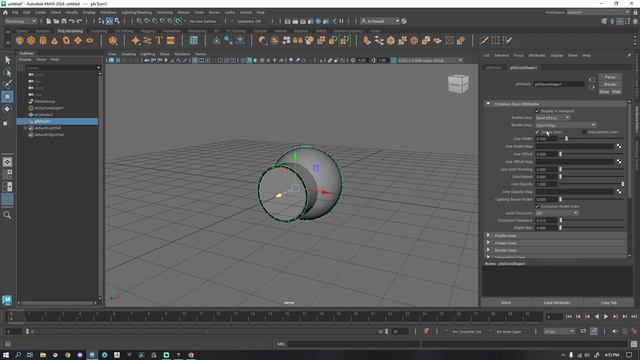The image size is (640, 360).
Task: Switch to the pfxToon1 tab
Action: pyautogui.click(x=494, y=67)
